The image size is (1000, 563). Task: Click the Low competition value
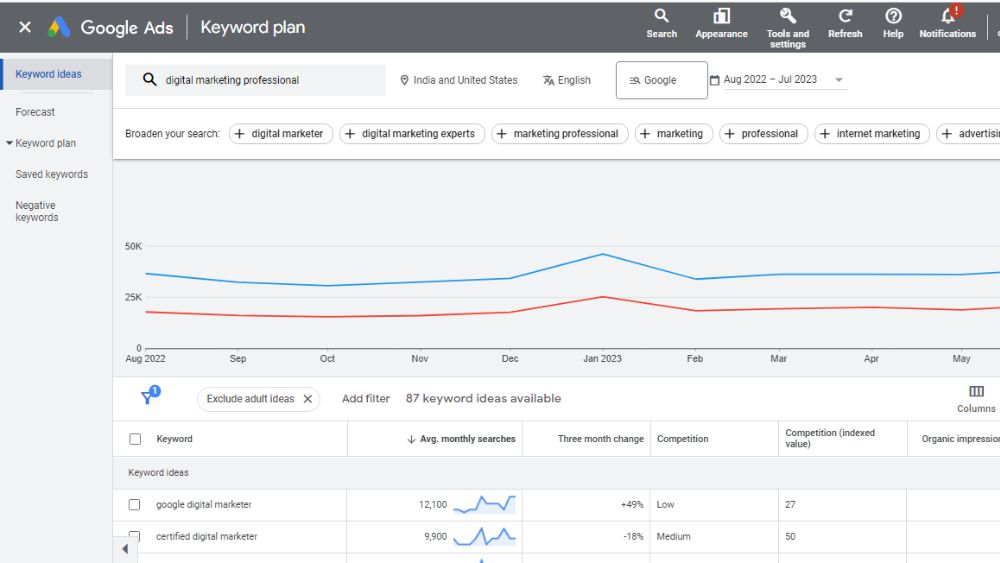pos(665,504)
